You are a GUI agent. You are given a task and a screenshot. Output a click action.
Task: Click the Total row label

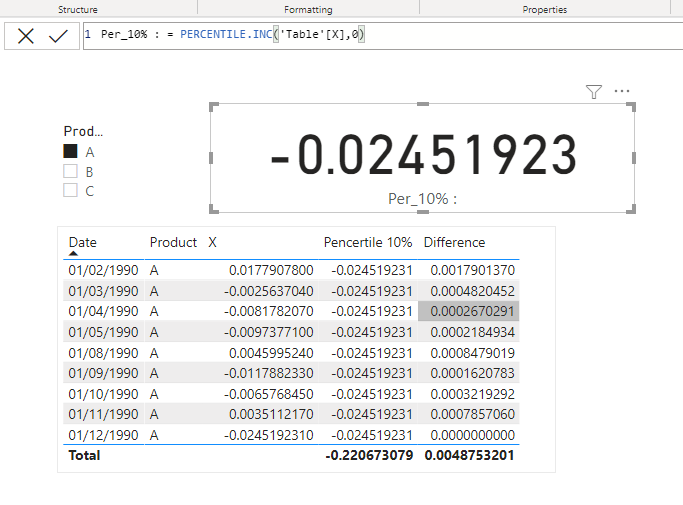point(85,455)
